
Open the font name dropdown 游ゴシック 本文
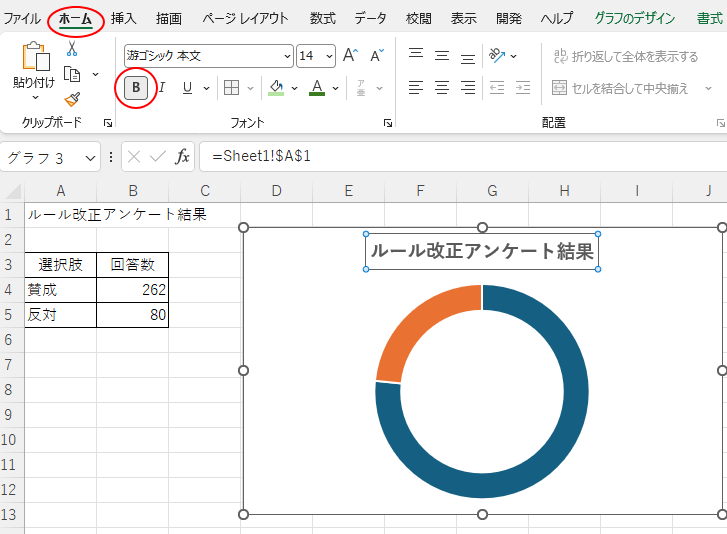coord(287,56)
